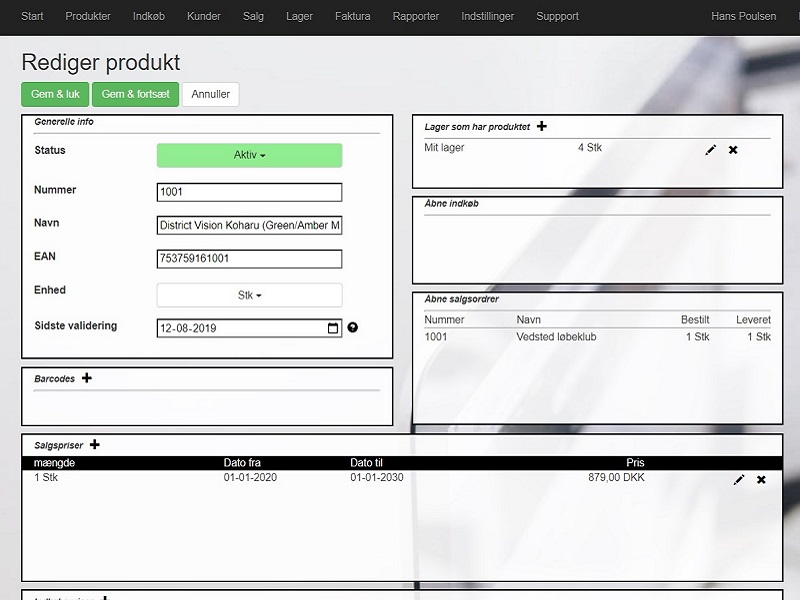Add a new barcode with plus icon

87,378
